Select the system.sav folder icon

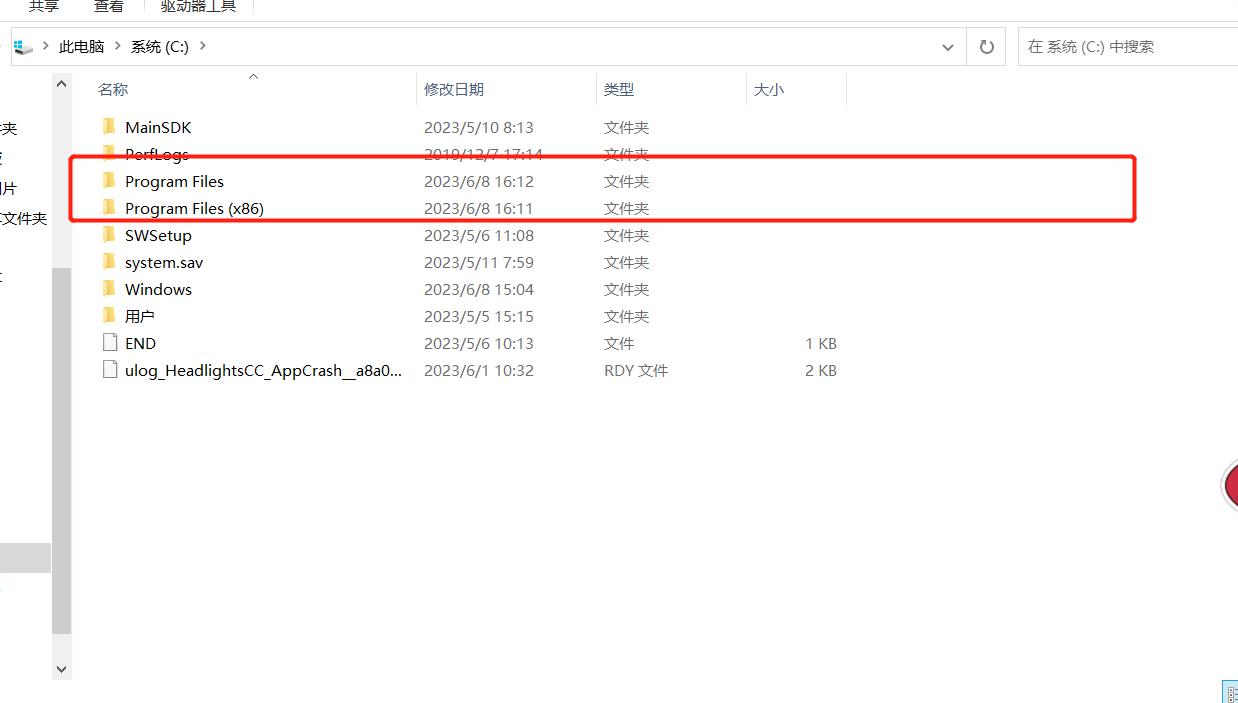click(x=109, y=262)
